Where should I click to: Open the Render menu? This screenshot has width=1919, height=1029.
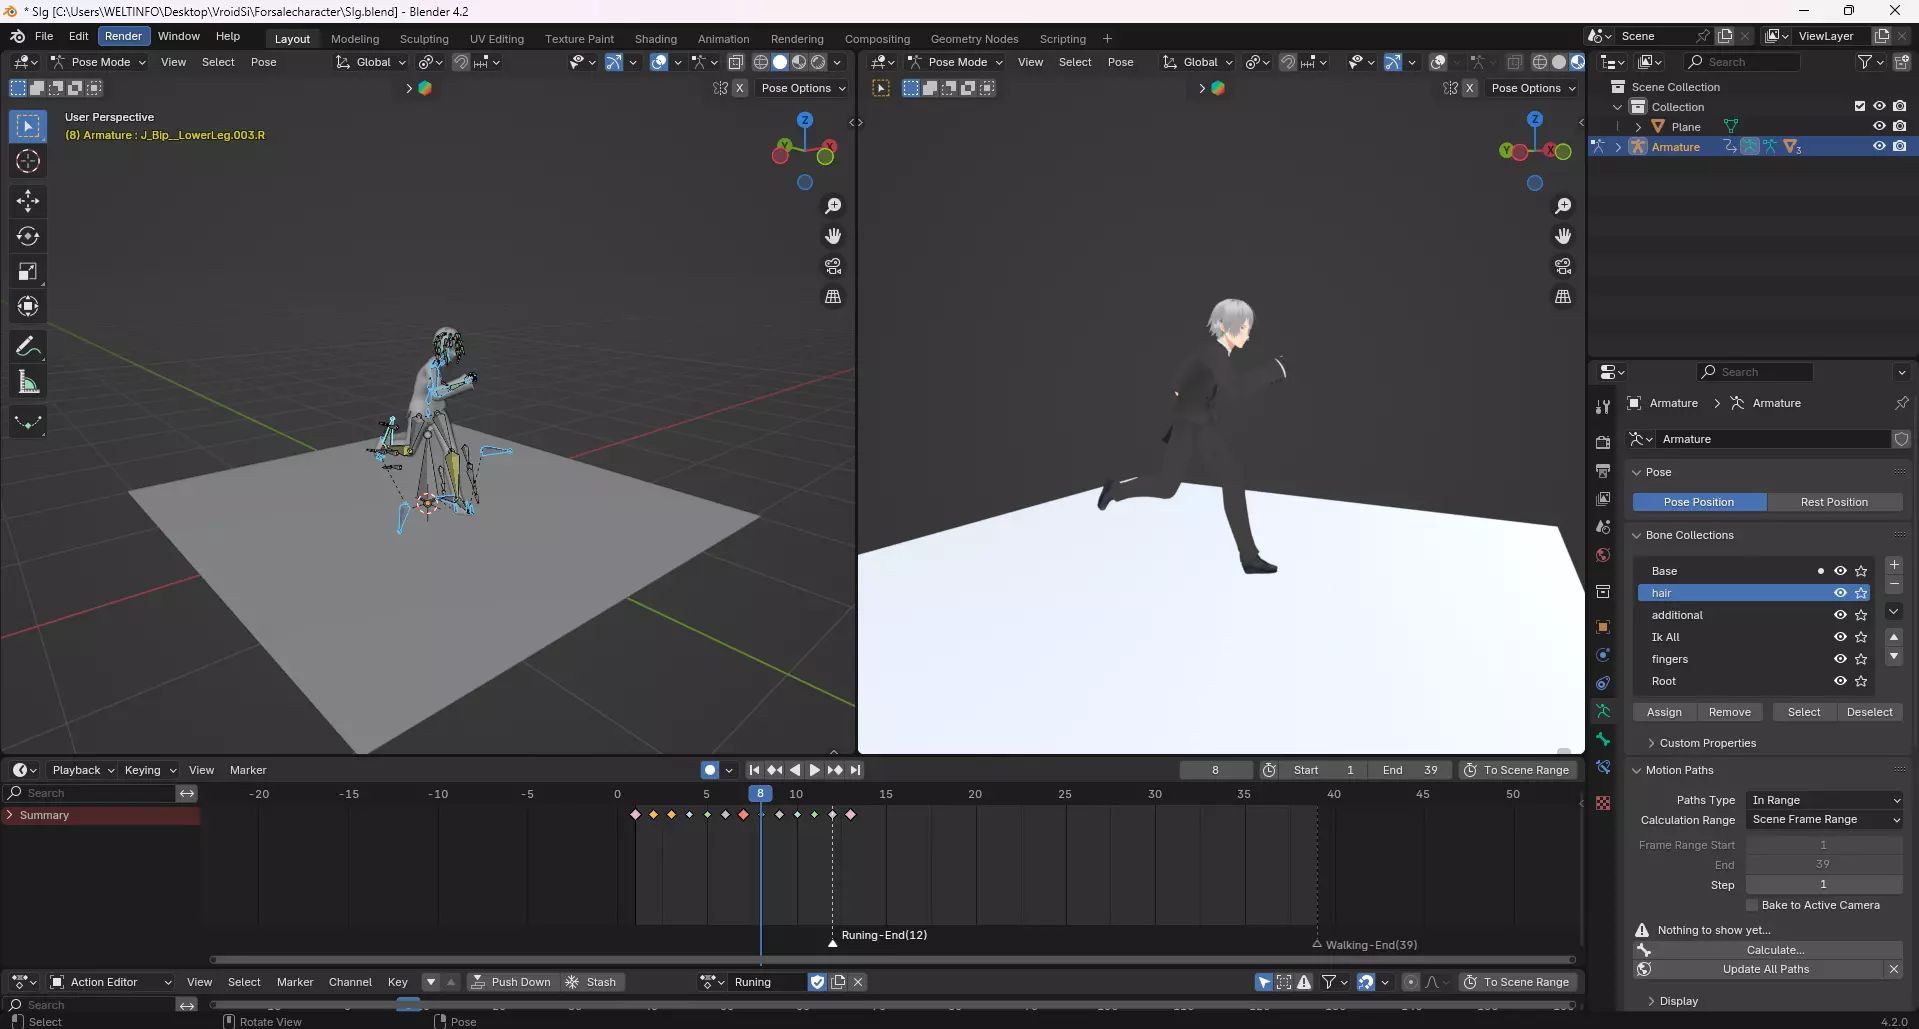124,36
